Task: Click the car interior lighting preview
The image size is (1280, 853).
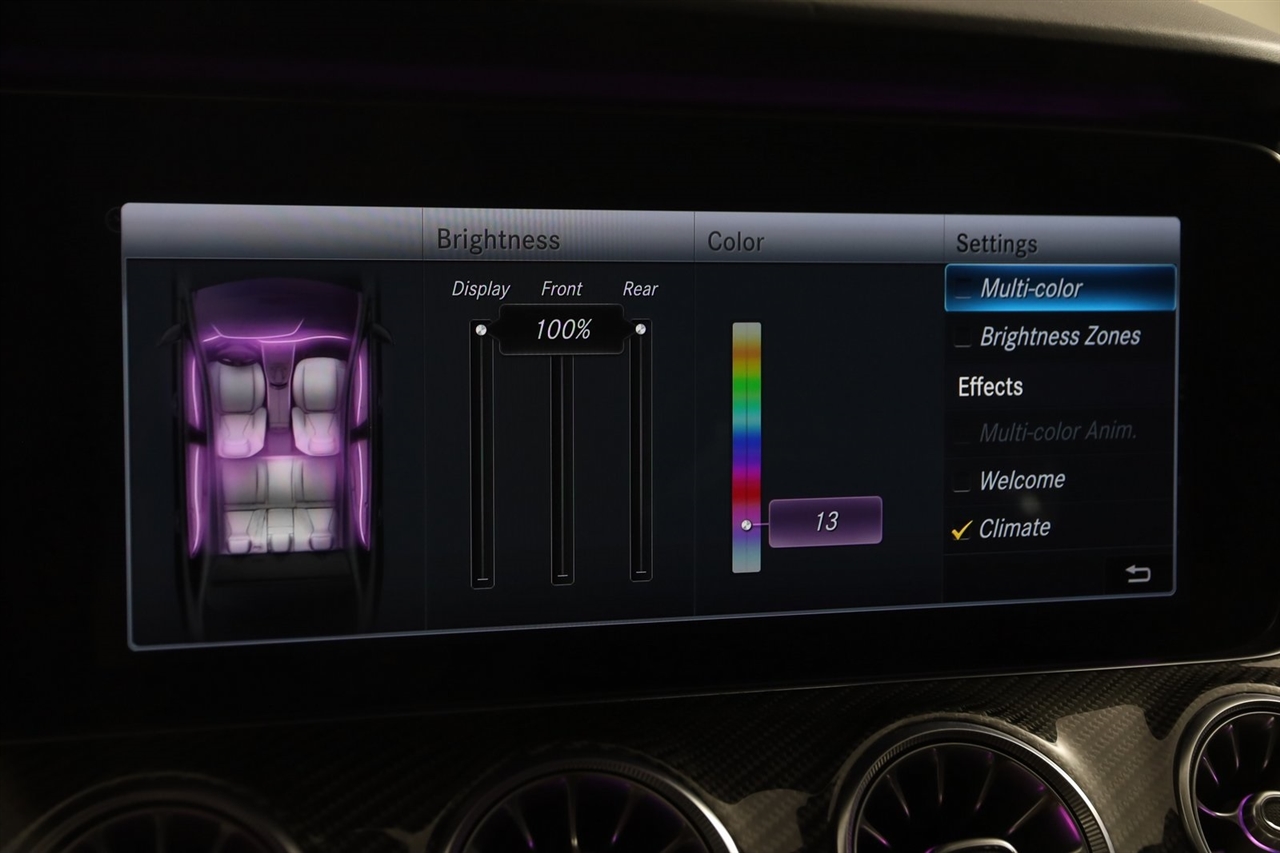Action: point(278,420)
